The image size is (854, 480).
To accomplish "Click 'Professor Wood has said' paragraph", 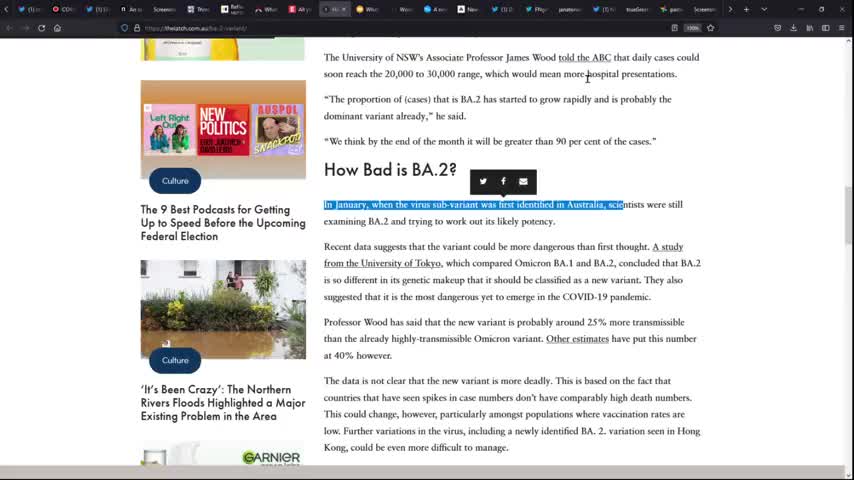I will 510,339.
